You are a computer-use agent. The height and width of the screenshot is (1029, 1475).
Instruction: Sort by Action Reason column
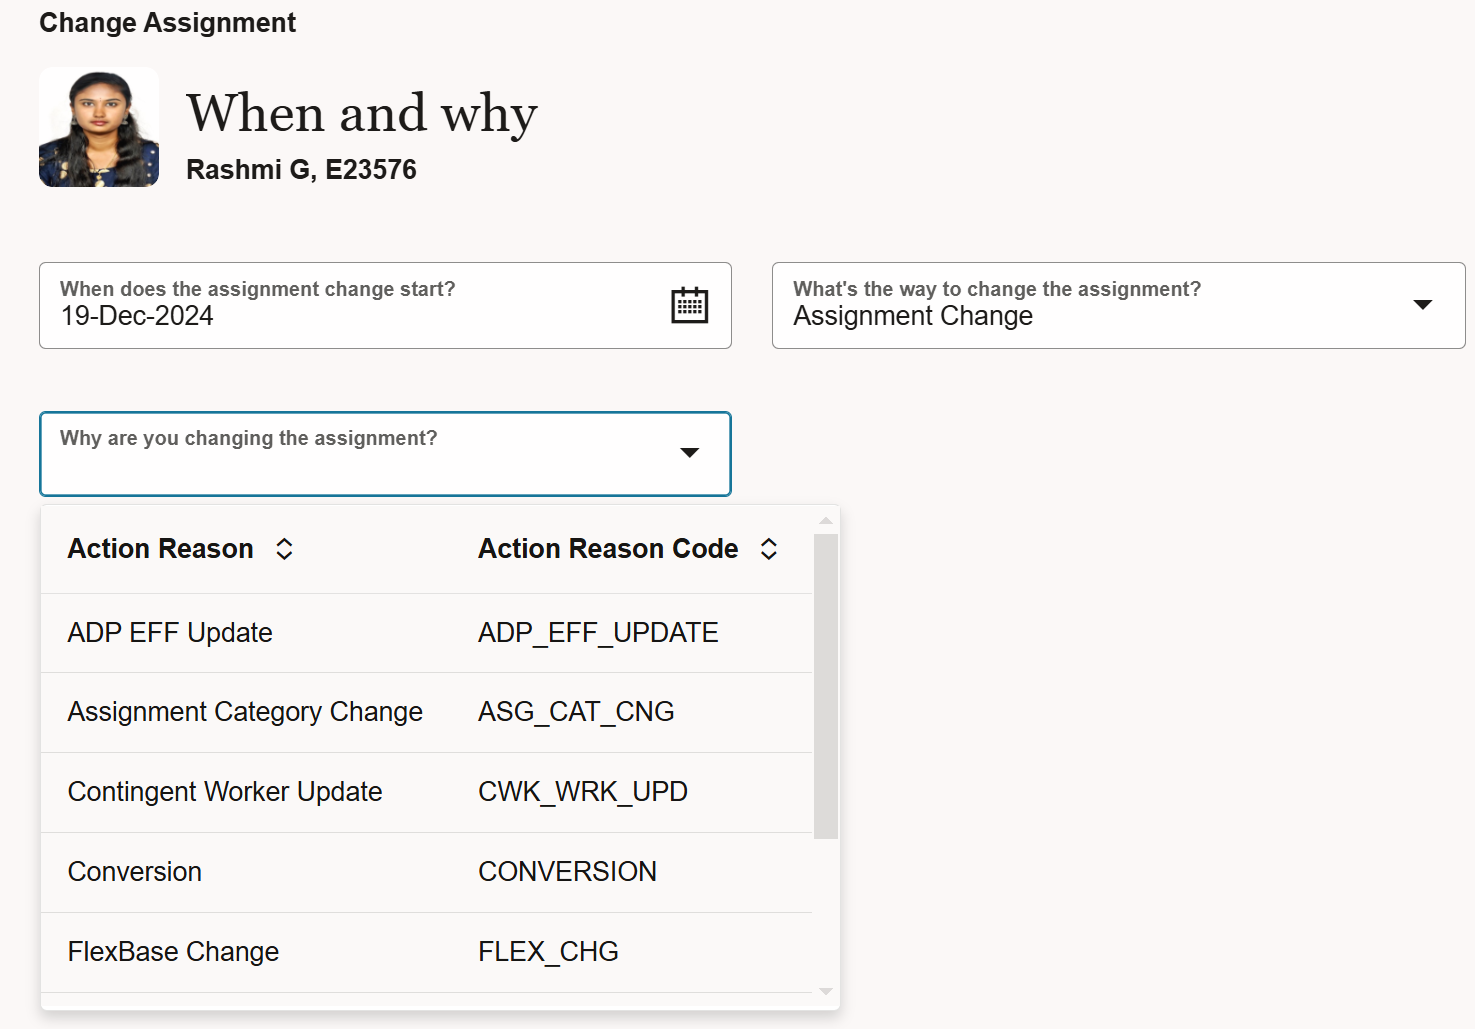click(x=284, y=549)
